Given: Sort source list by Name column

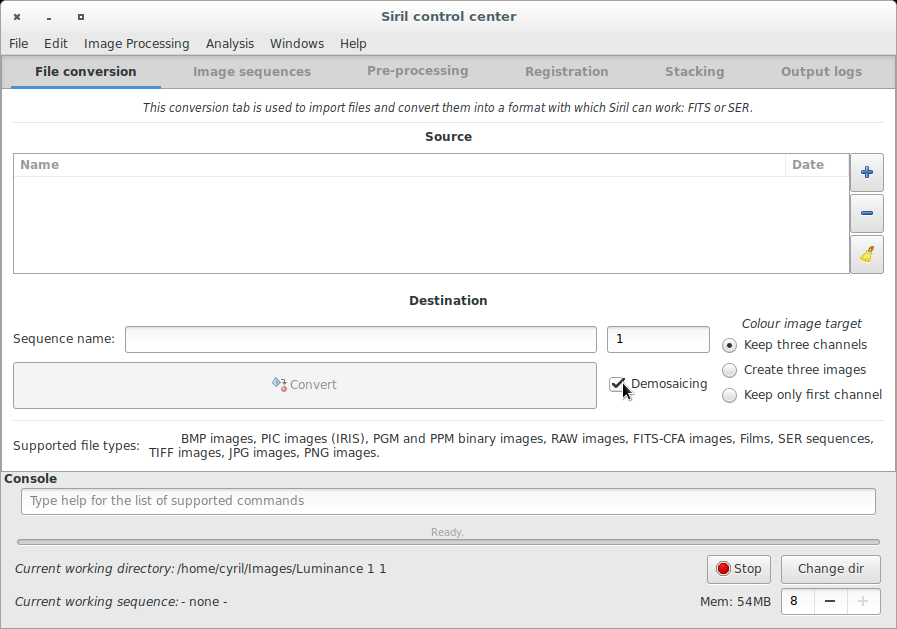Looking at the screenshot, I should tap(399, 165).
